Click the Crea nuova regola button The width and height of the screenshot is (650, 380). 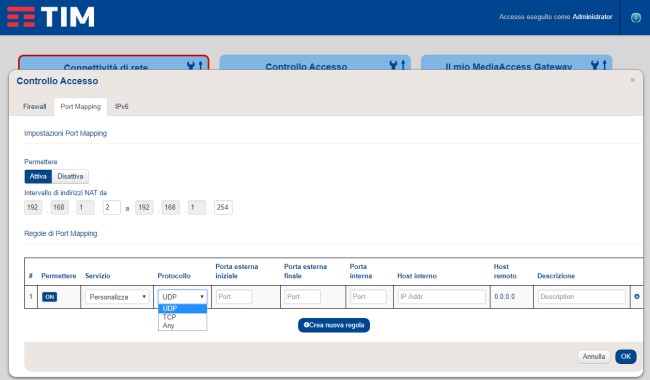(x=334, y=325)
